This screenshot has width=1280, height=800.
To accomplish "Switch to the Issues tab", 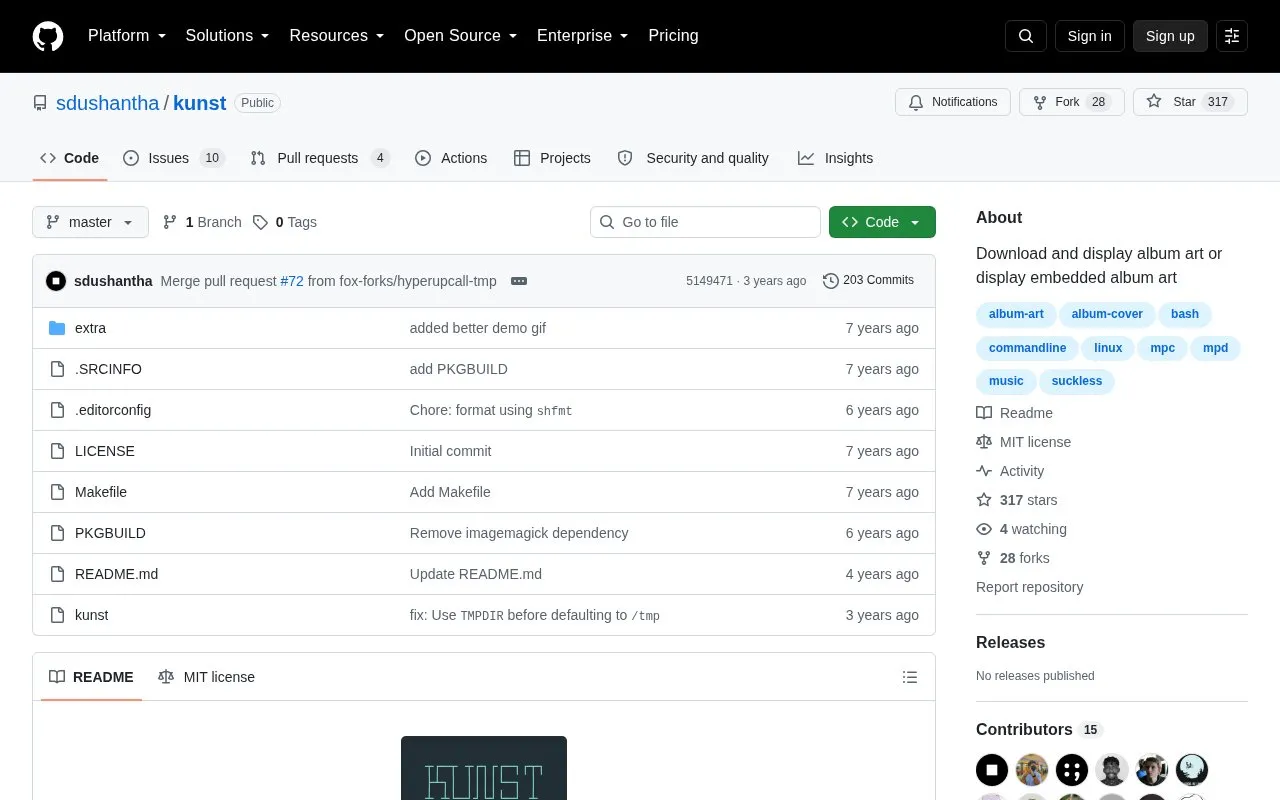I will tap(174, 158).
